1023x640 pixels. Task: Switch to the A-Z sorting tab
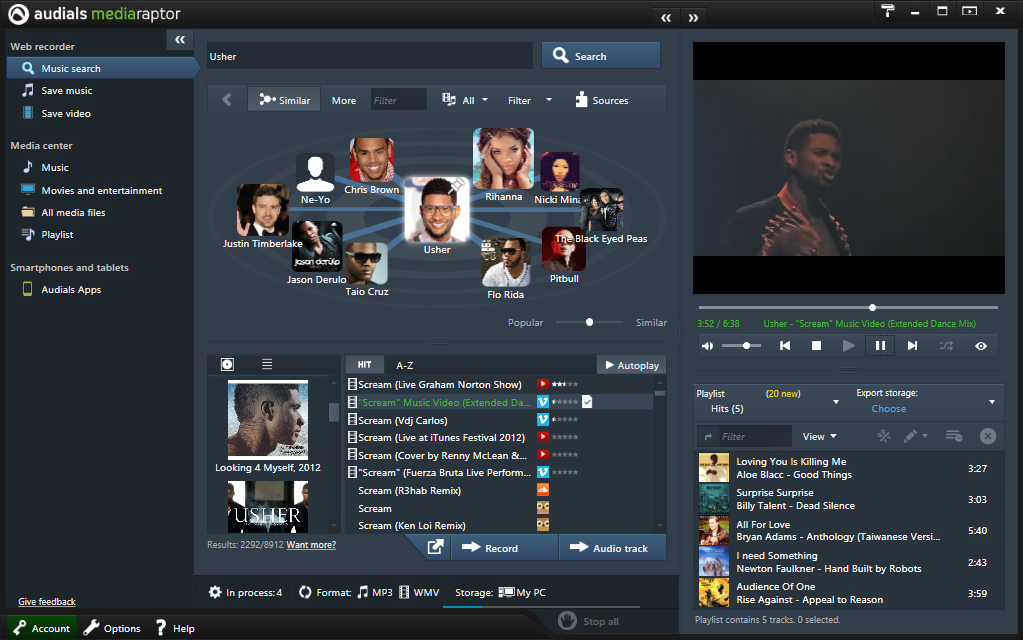[404, 366]
